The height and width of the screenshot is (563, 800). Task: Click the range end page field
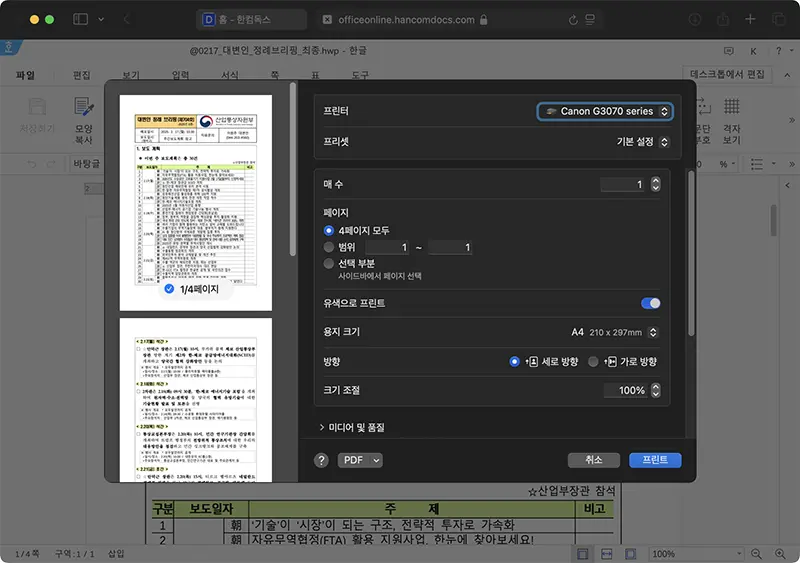(450, 248)
